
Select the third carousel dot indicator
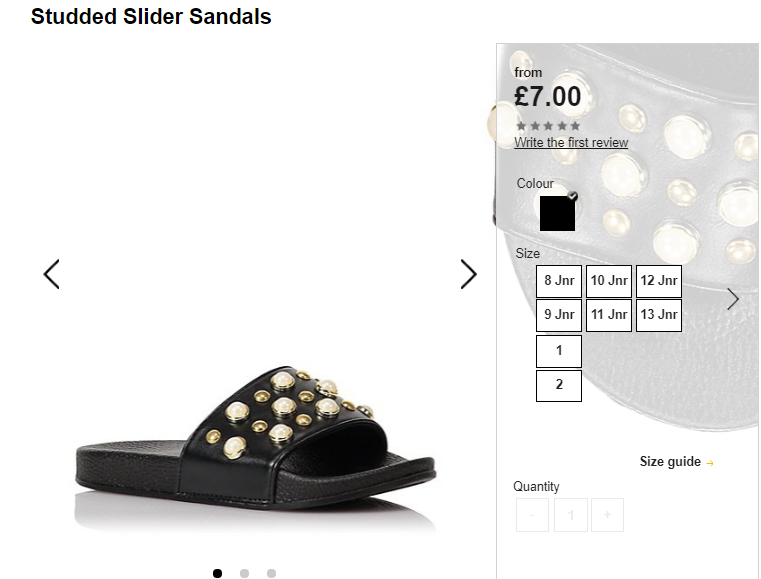(x=271, y=573)
